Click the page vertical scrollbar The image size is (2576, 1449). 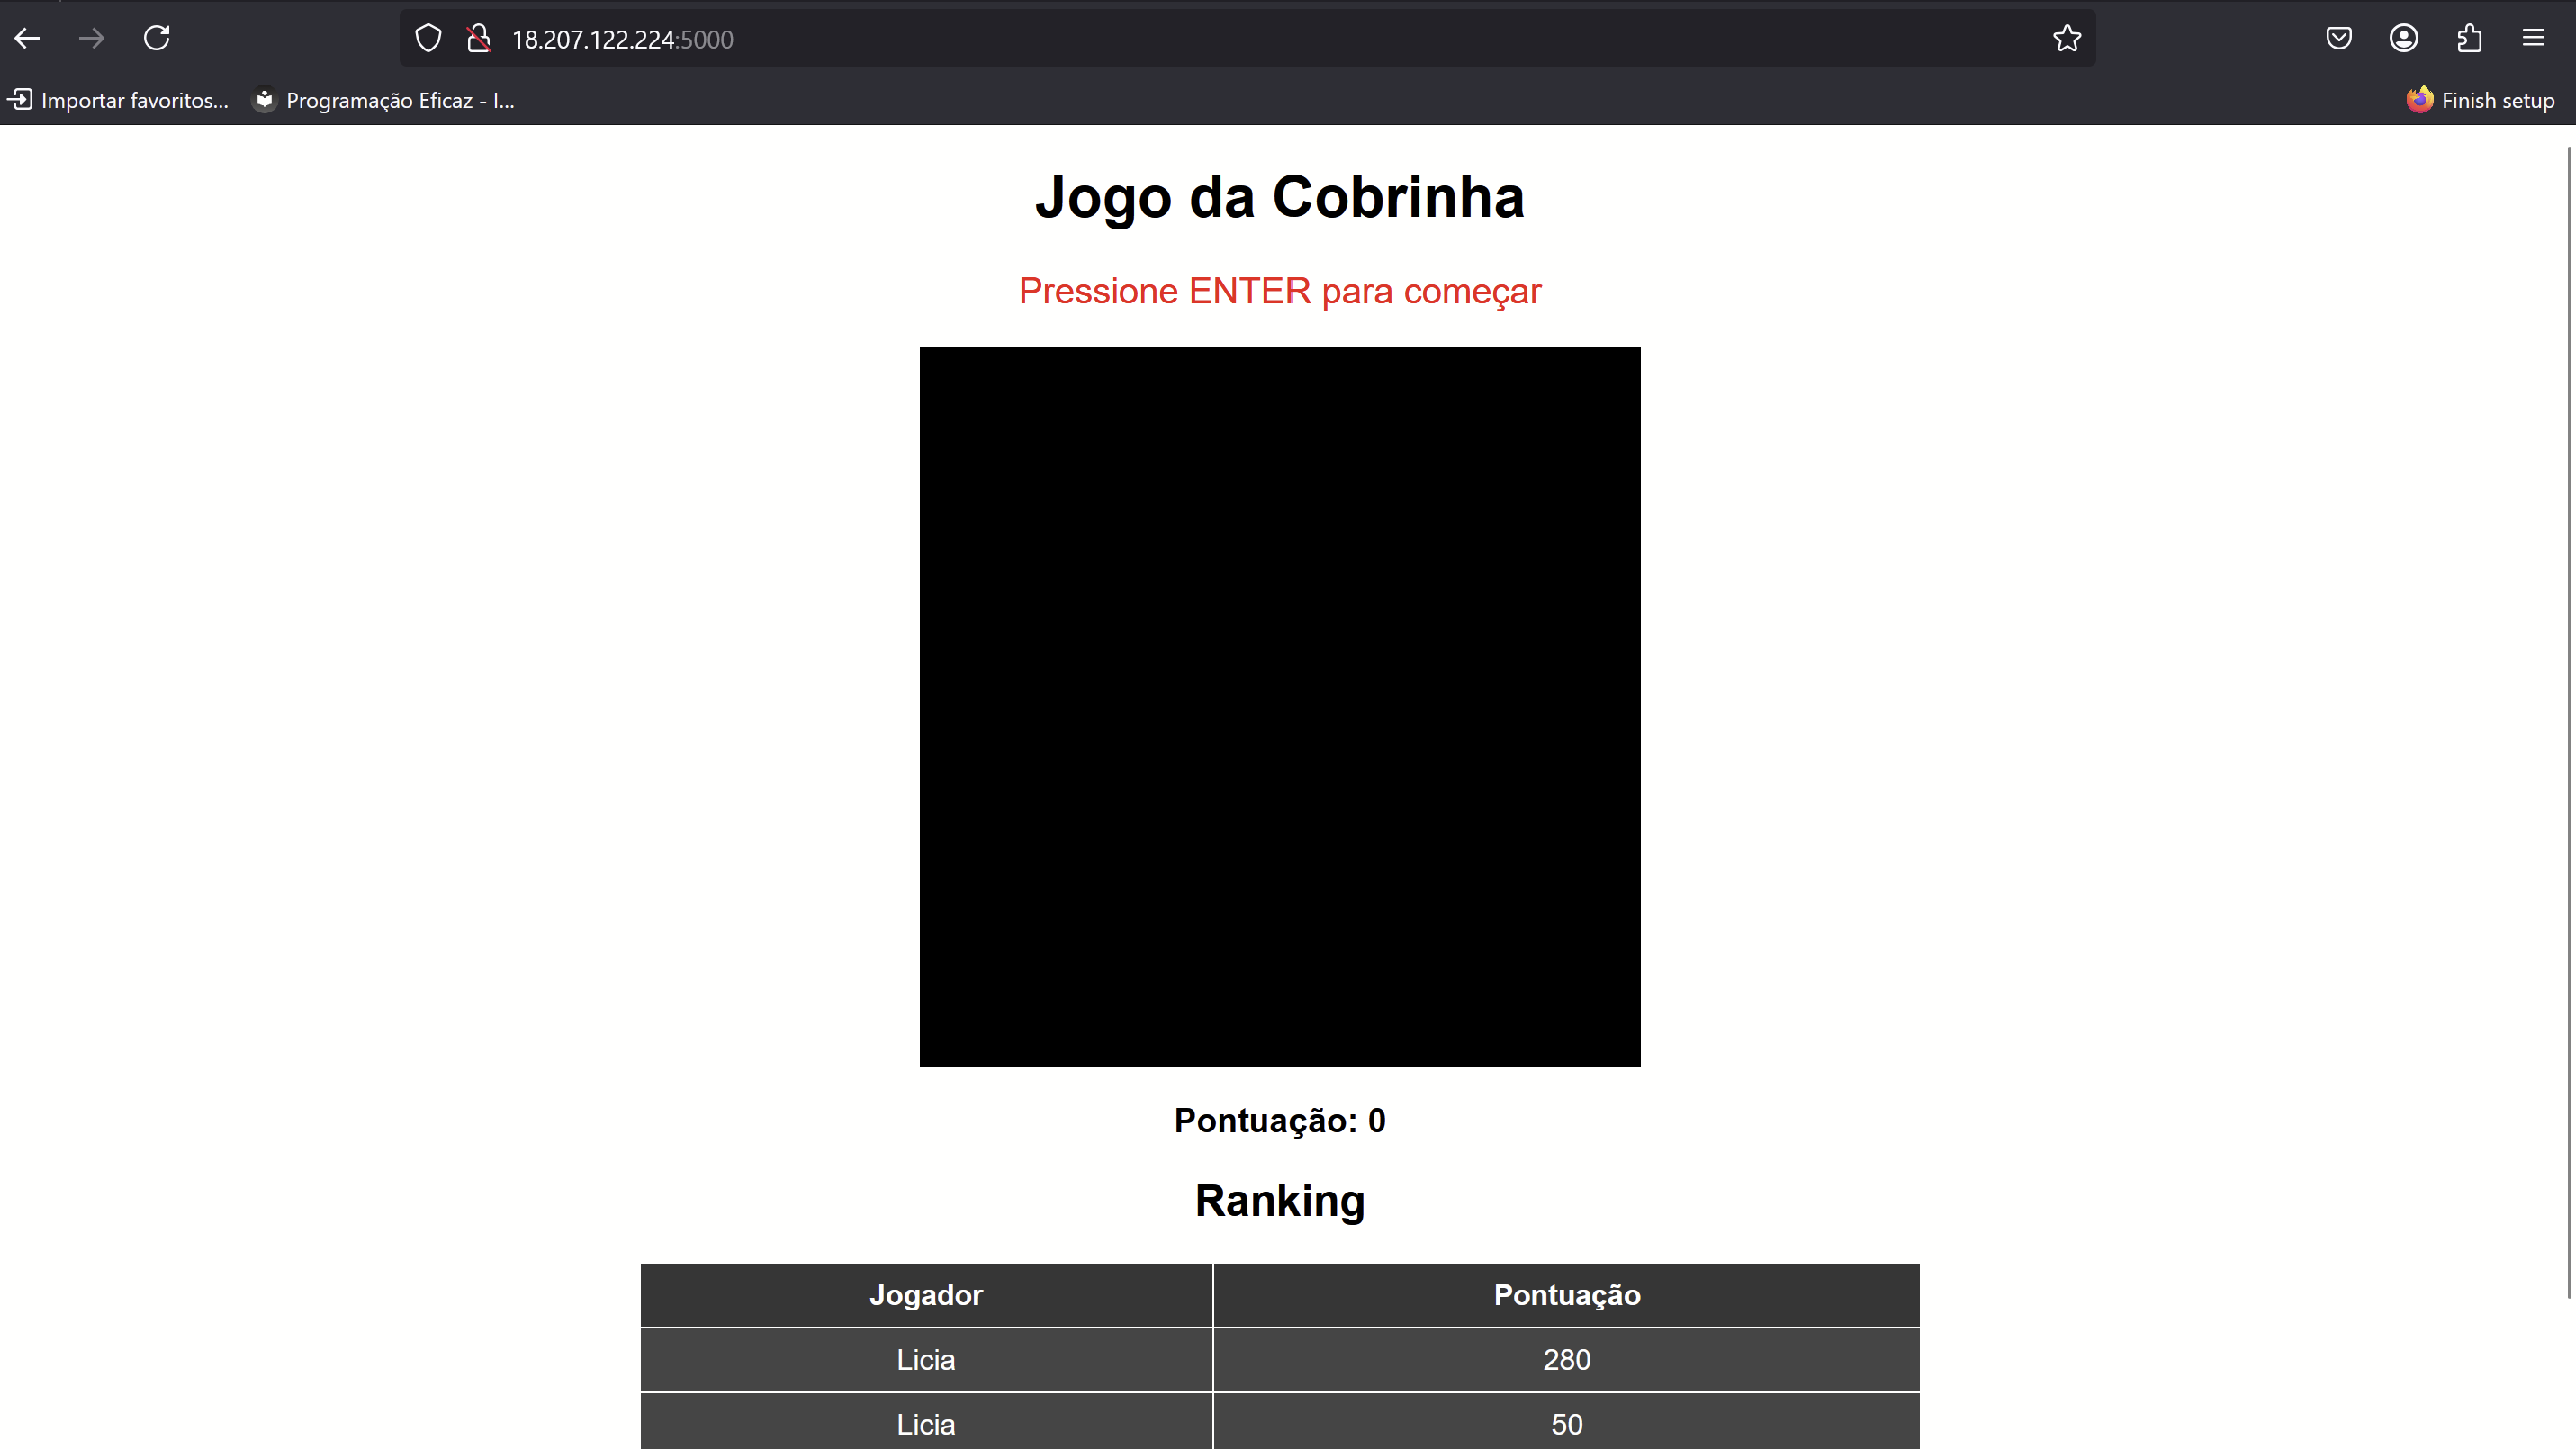(x=2568, y=720)
